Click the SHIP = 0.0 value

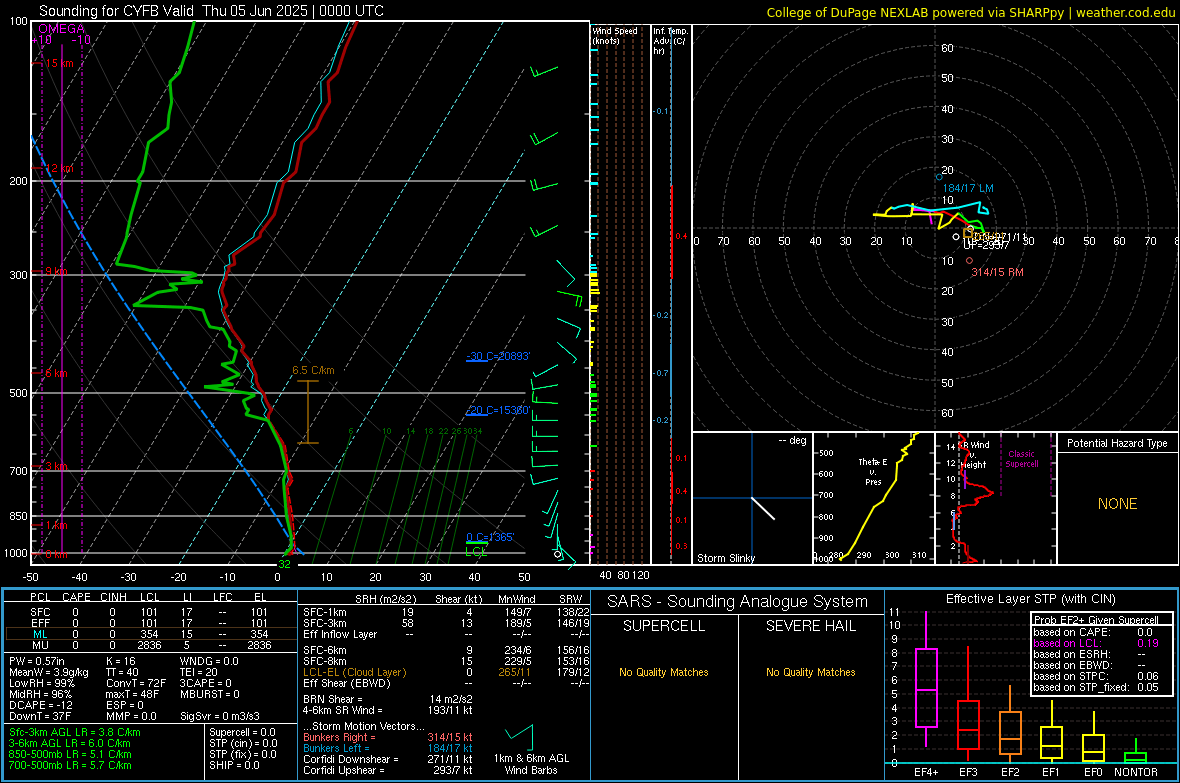[234, 765]
